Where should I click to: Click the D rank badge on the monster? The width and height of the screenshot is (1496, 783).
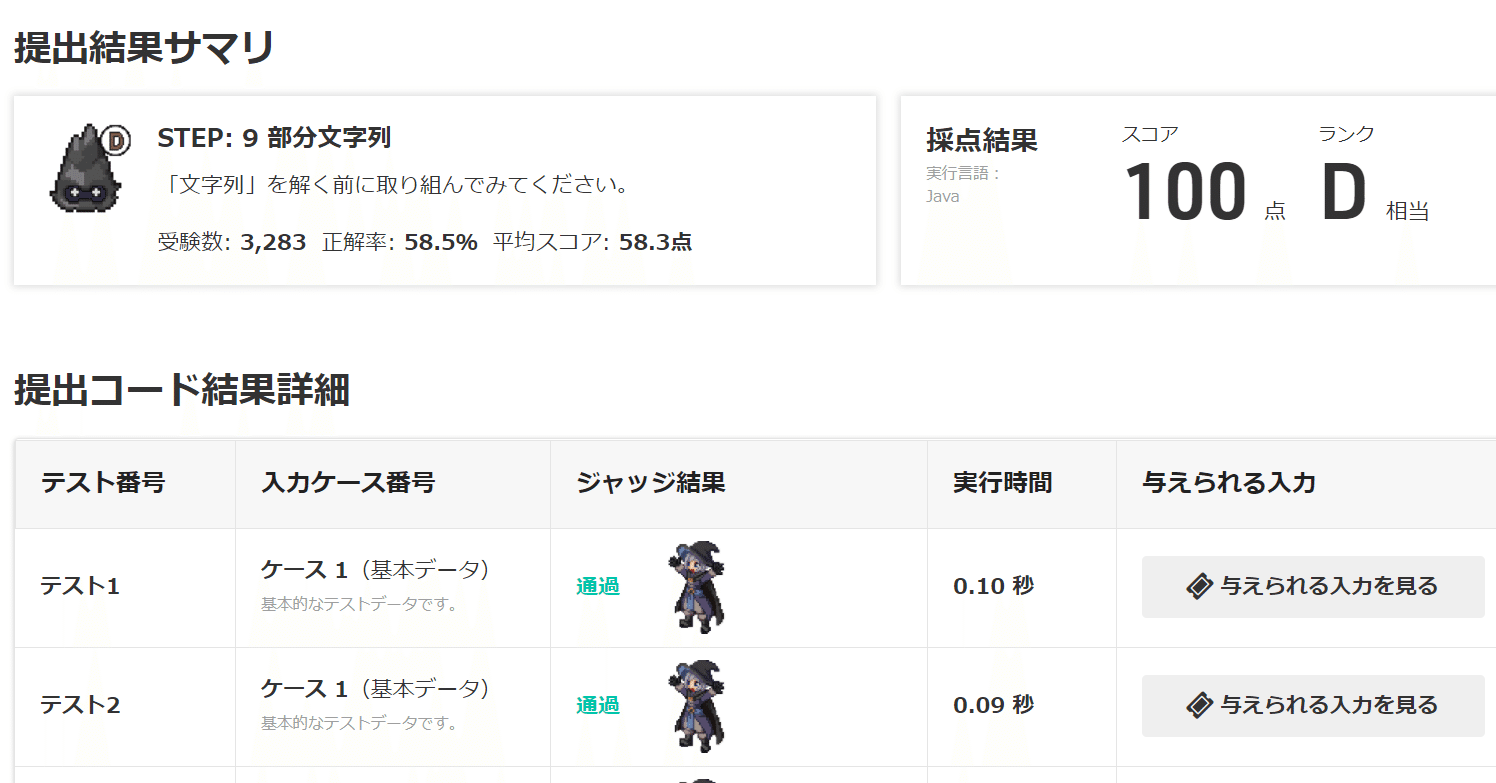click(117, 141)
